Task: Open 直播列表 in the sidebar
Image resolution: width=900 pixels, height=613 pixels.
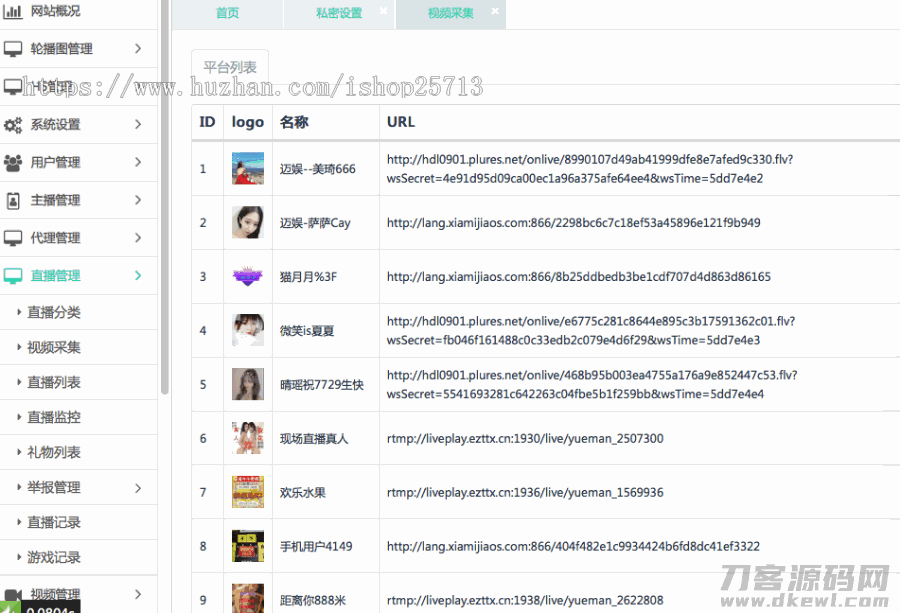Action: pyautogui.click(x=54, y=382)
